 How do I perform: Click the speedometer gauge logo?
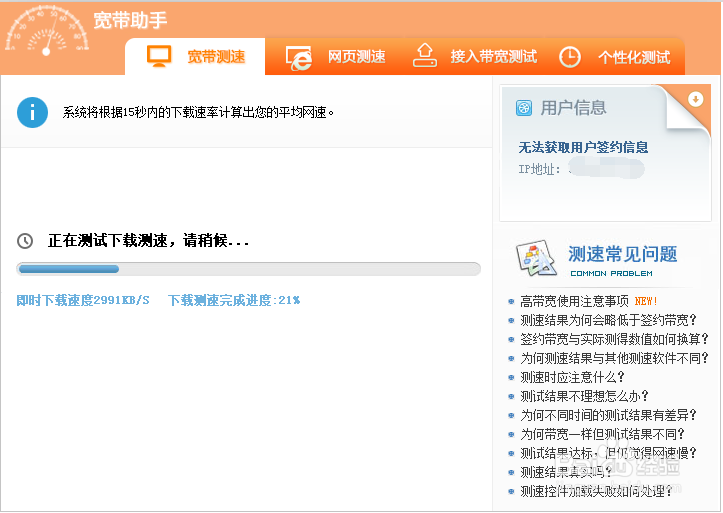pos(46,30)
